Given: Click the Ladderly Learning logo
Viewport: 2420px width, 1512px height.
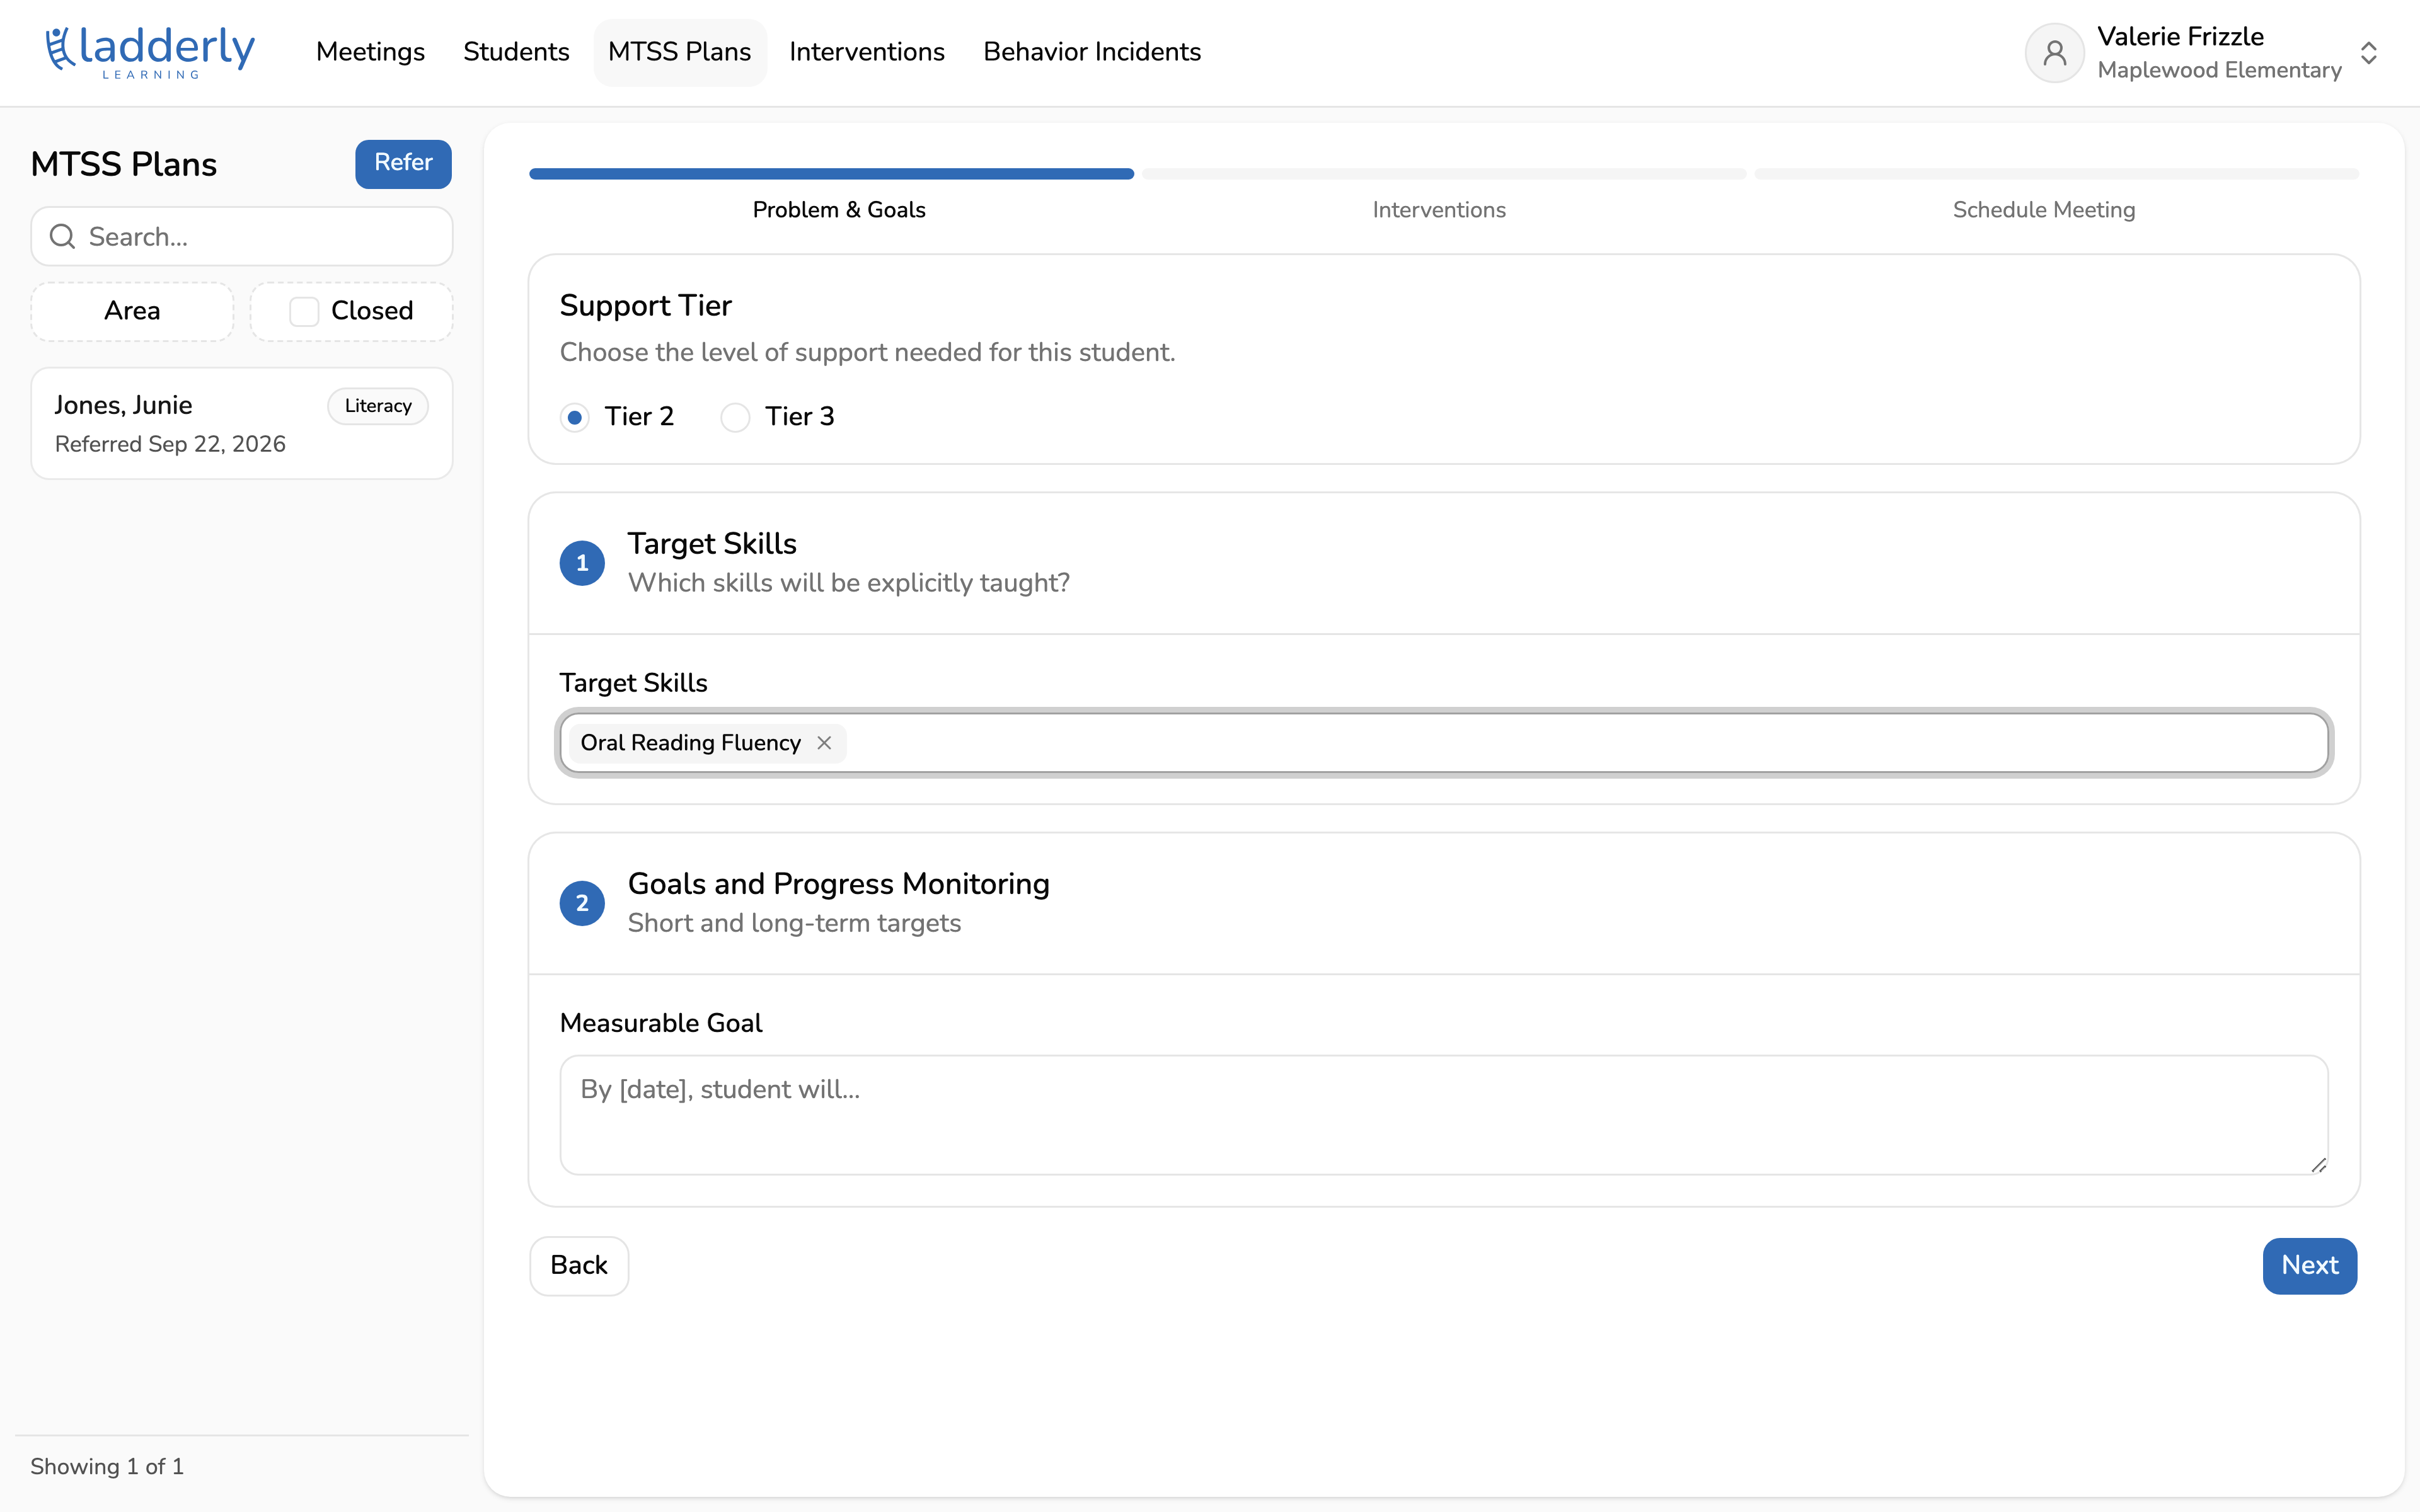Looking at the screenshot, I should (150, 52).
